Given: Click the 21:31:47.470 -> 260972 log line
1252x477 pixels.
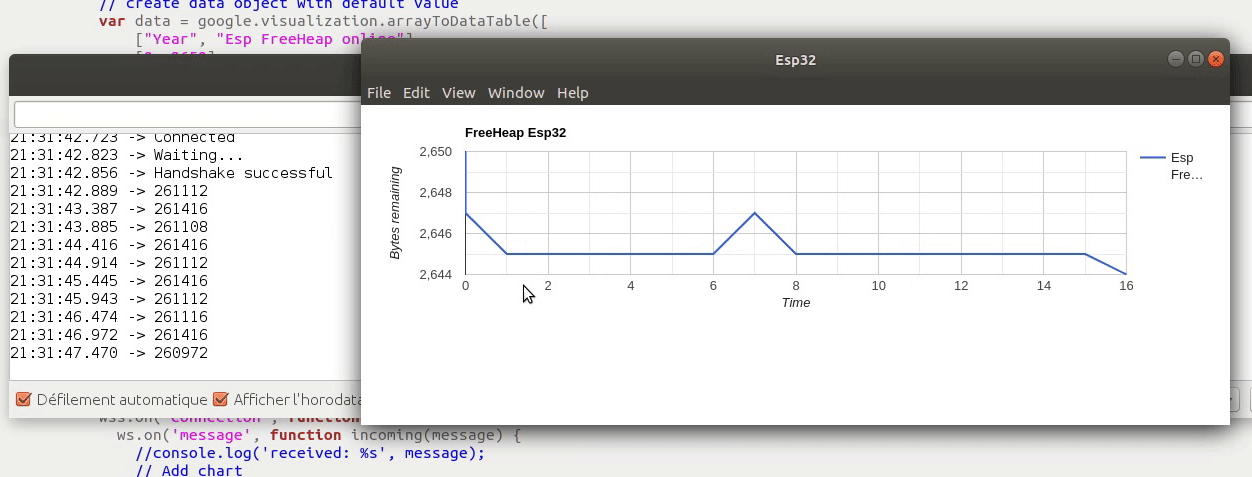Looking at the screenshot, I should (109, 353).
